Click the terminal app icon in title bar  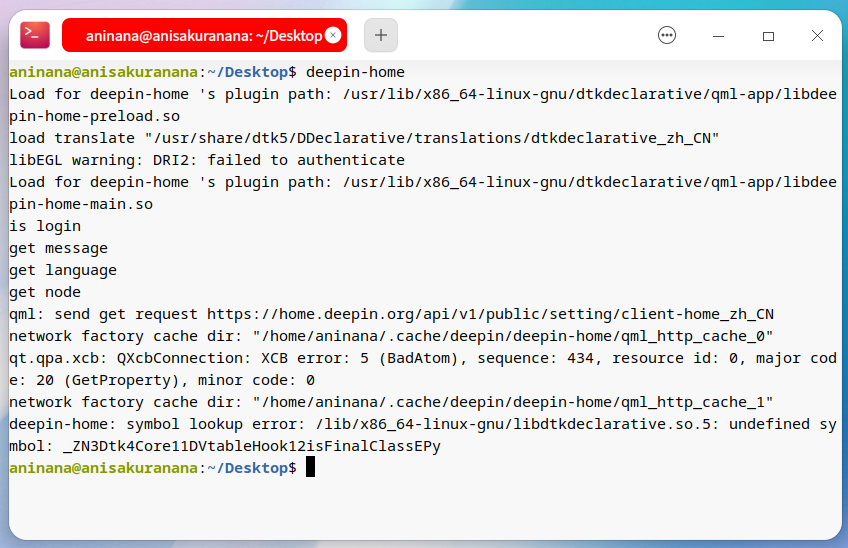click(35, 35)
